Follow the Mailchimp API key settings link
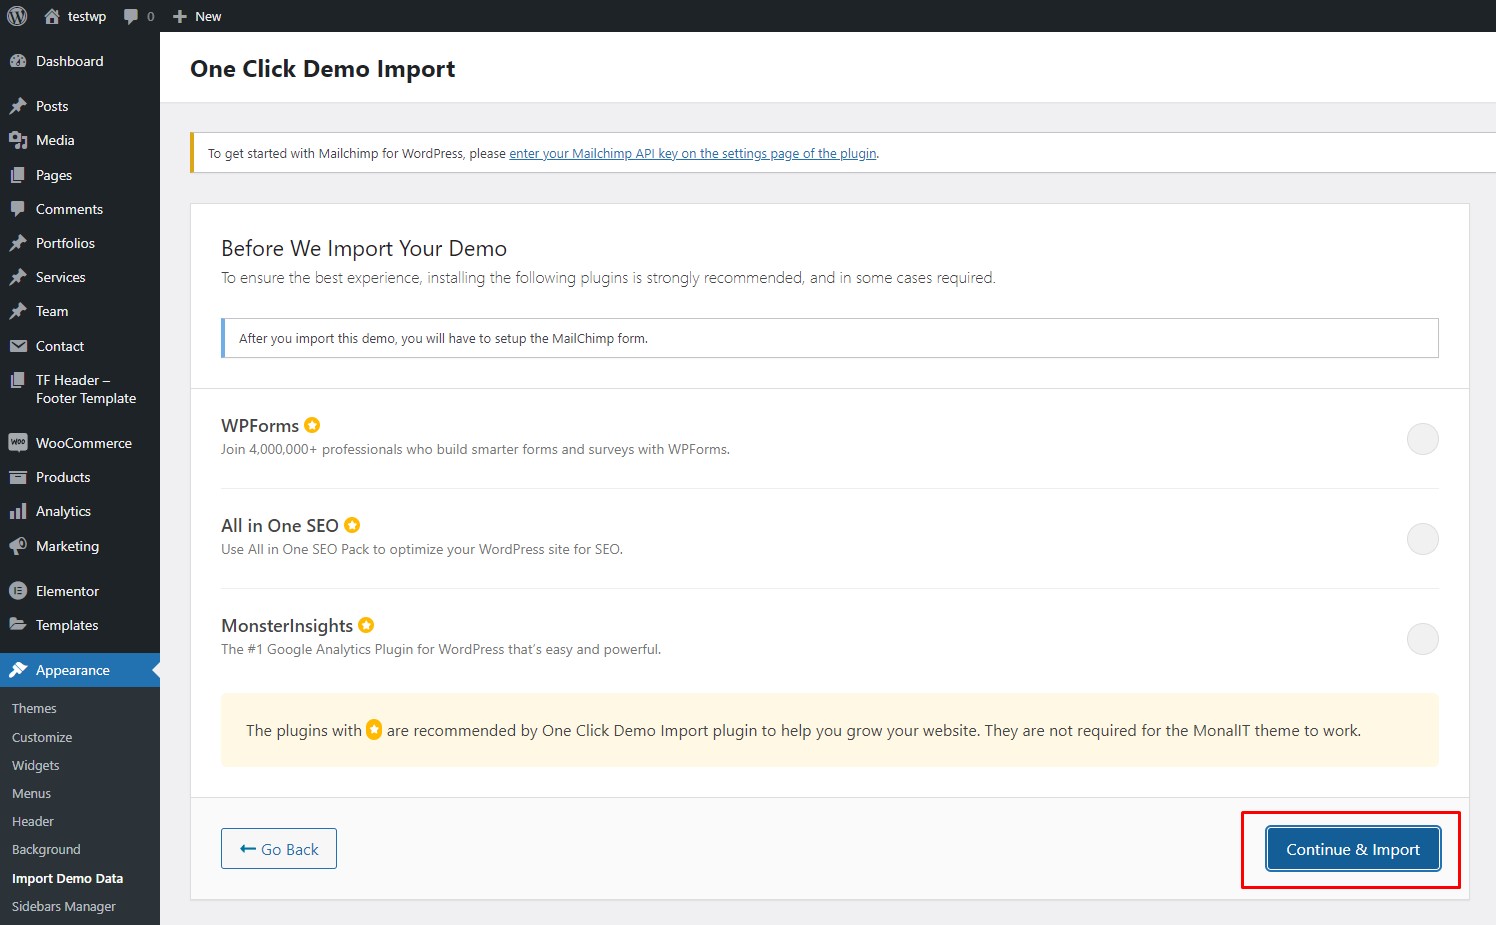 tap(693, 153)
